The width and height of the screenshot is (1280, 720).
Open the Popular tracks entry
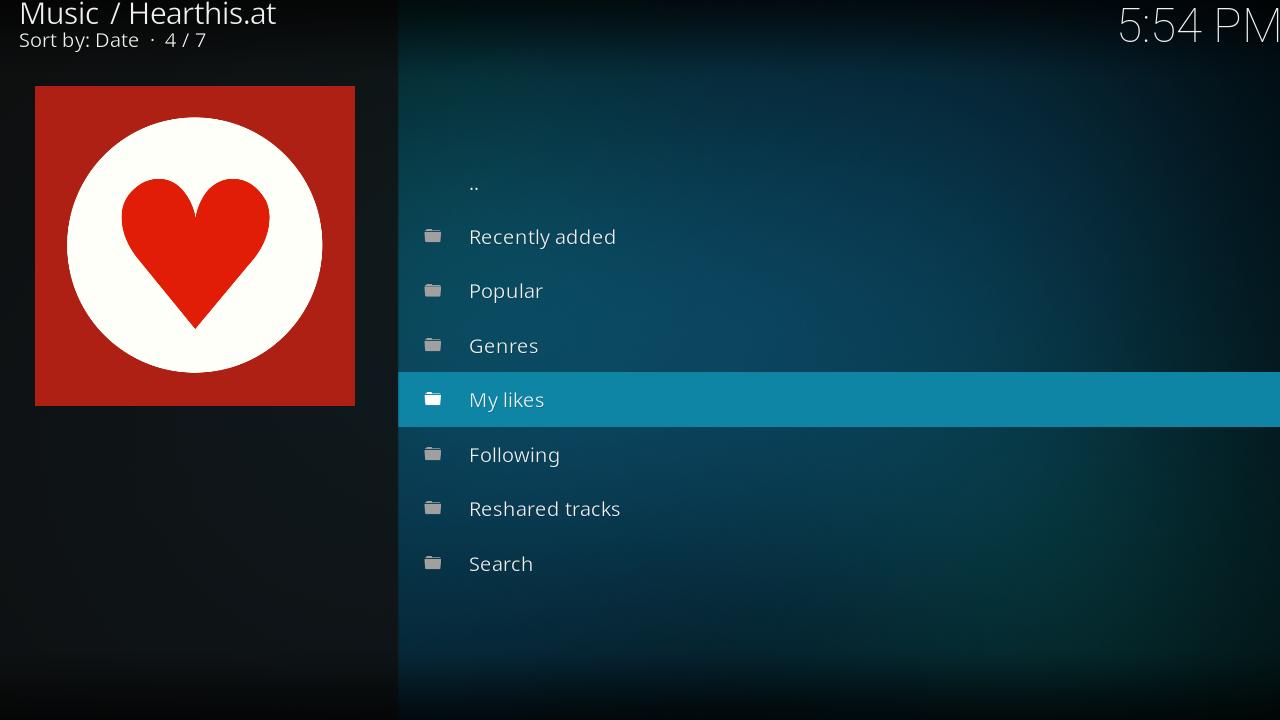click(506, 291)
